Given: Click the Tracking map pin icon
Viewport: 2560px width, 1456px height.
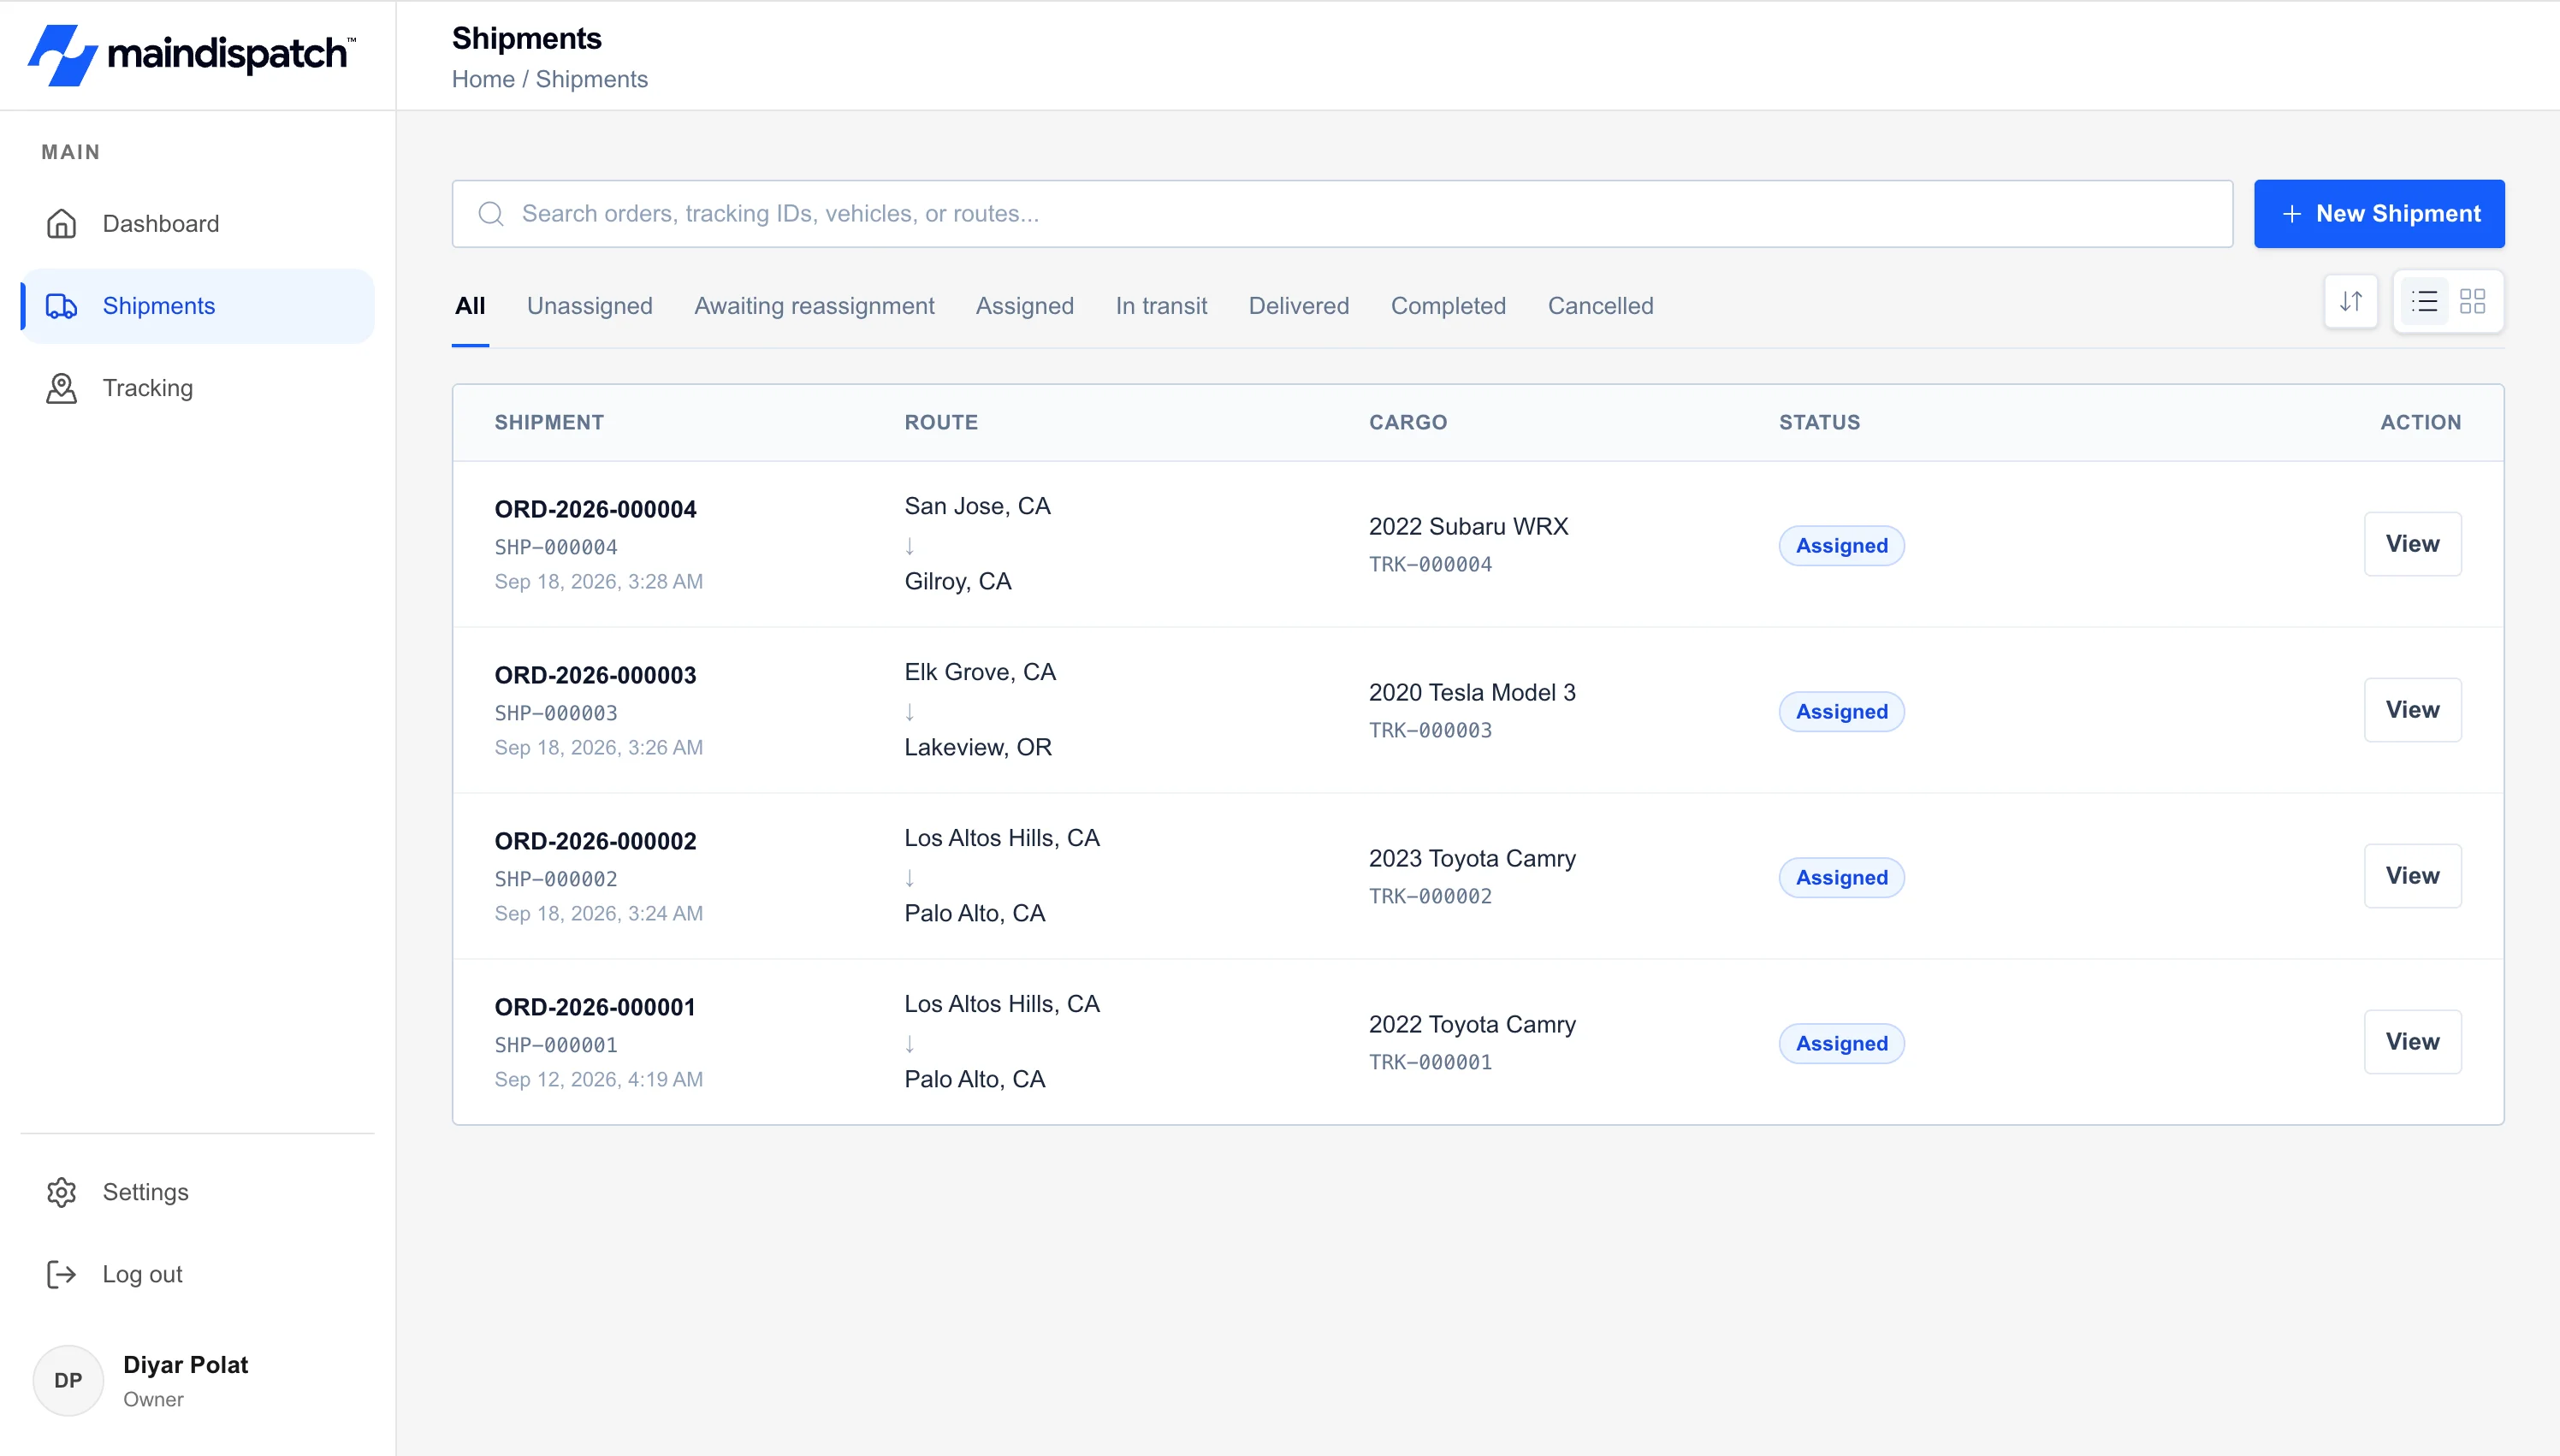Looking at the screenshot, I should coord(61,388).
